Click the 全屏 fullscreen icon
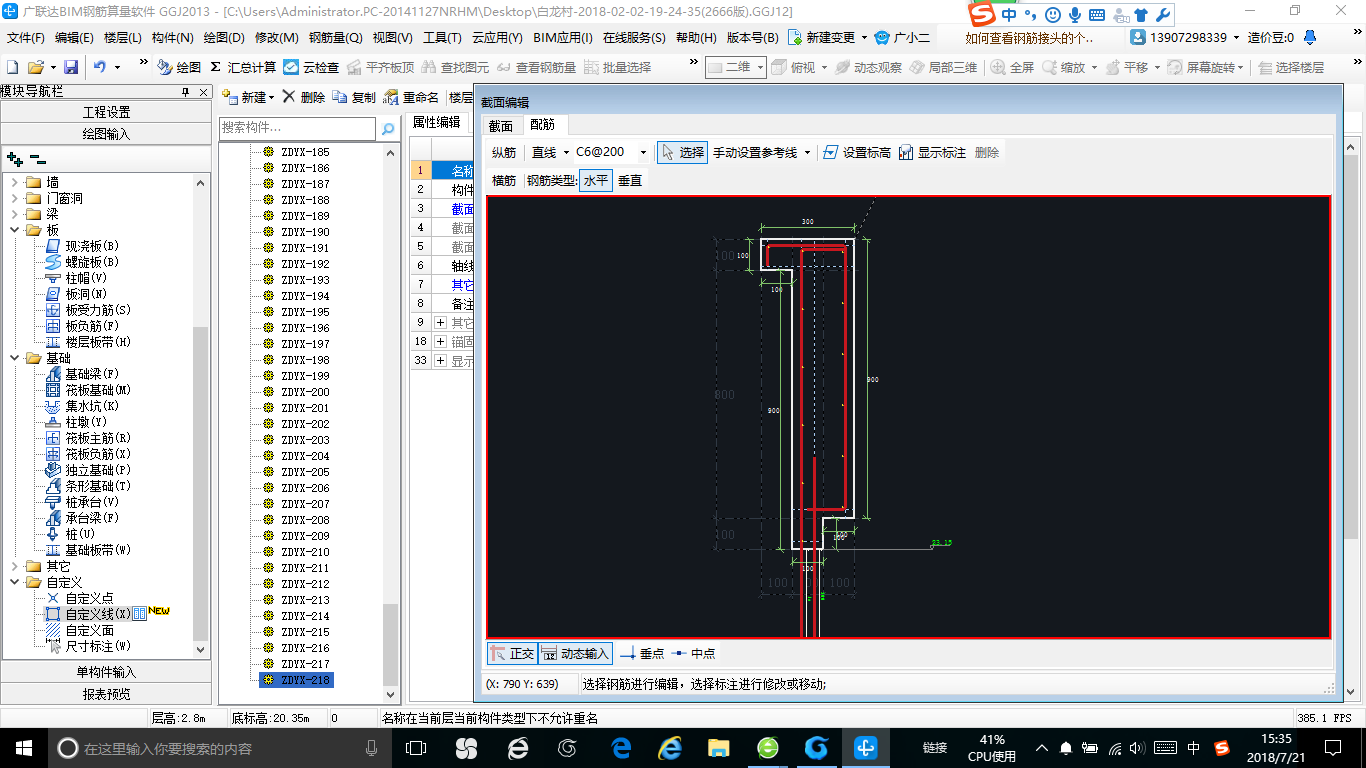This screenshot has height=768, width=1366. click(x=1012, y=67)
